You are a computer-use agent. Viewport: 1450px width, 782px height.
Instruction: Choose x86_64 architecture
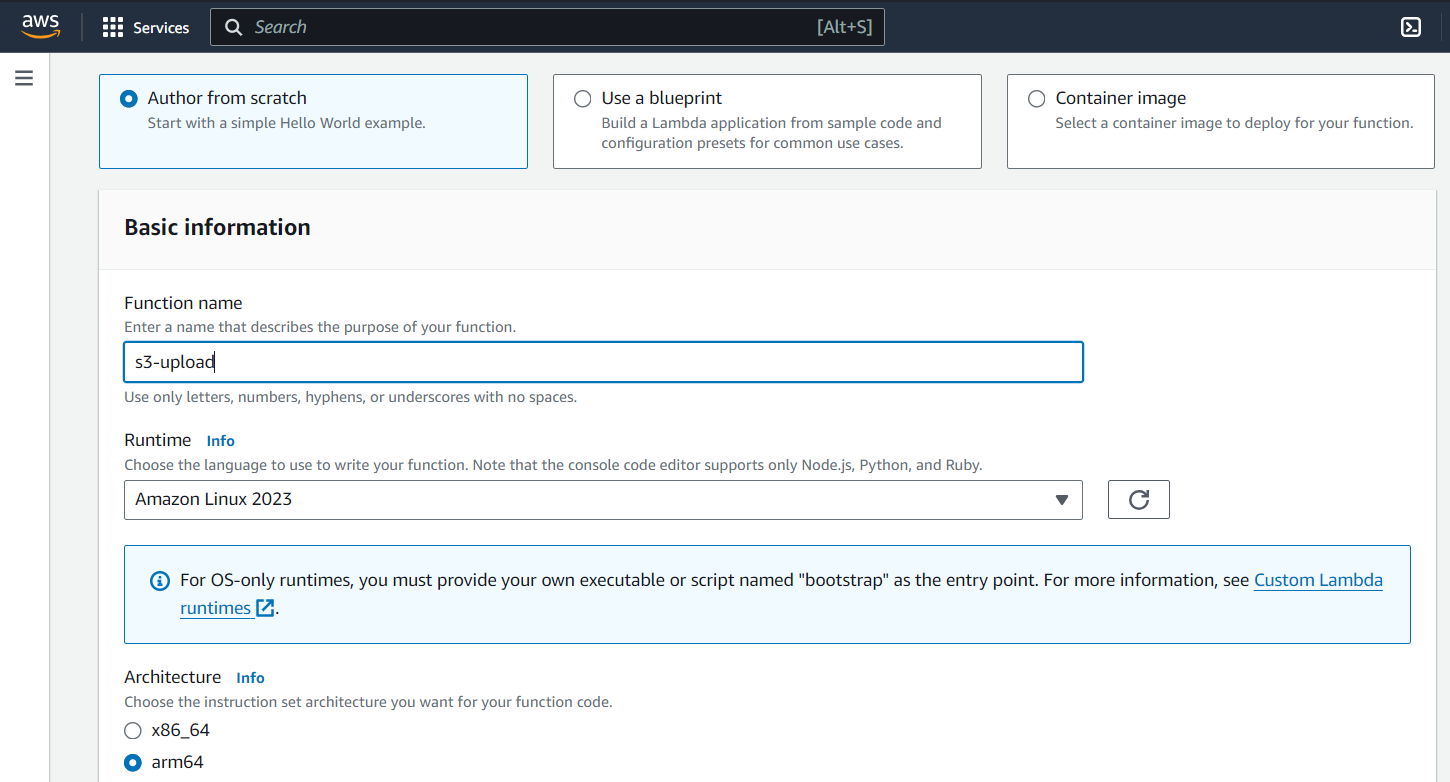[133, 731]
